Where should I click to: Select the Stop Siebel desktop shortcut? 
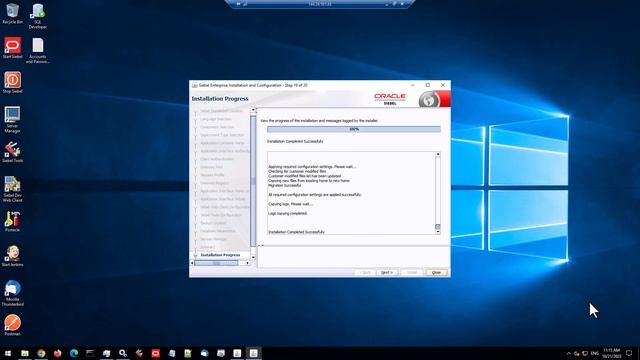(x=12, y=82)
